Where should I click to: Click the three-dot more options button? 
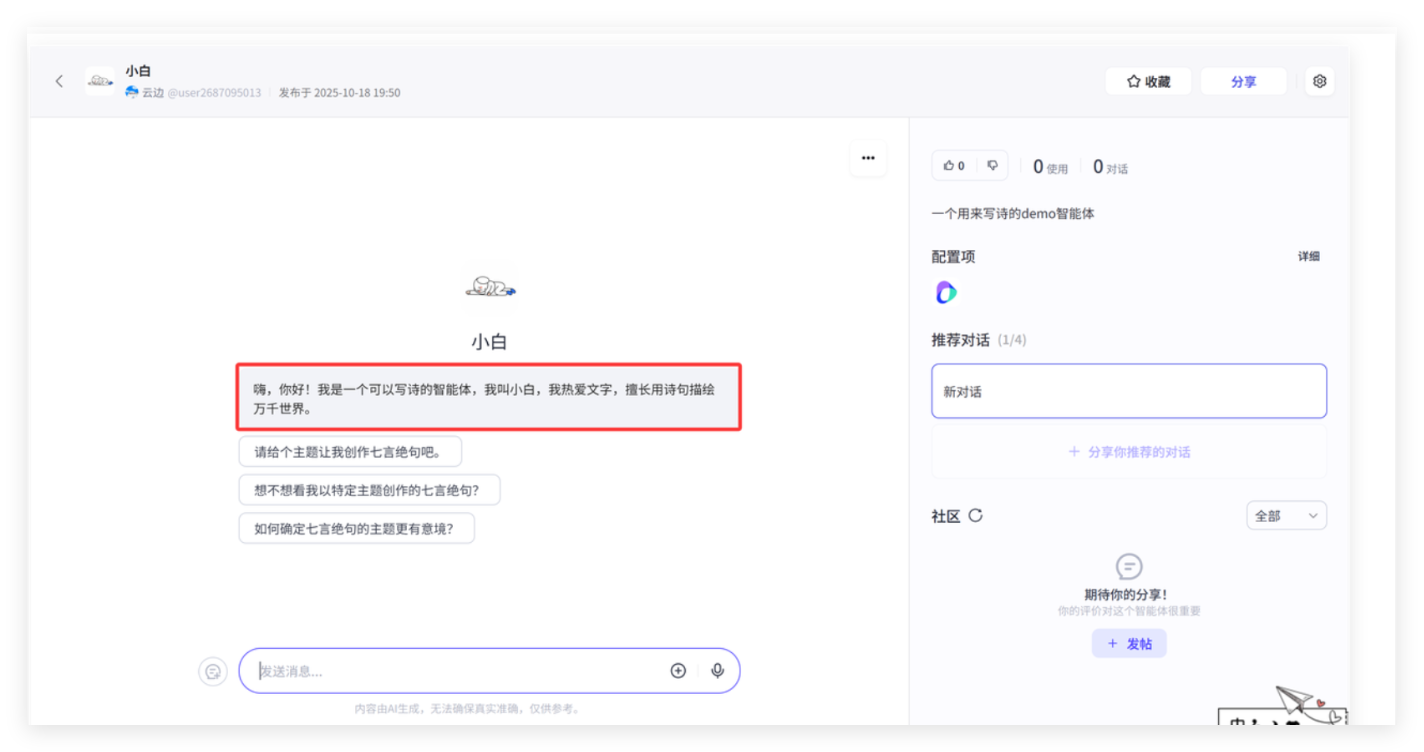(x=867, y=158)
